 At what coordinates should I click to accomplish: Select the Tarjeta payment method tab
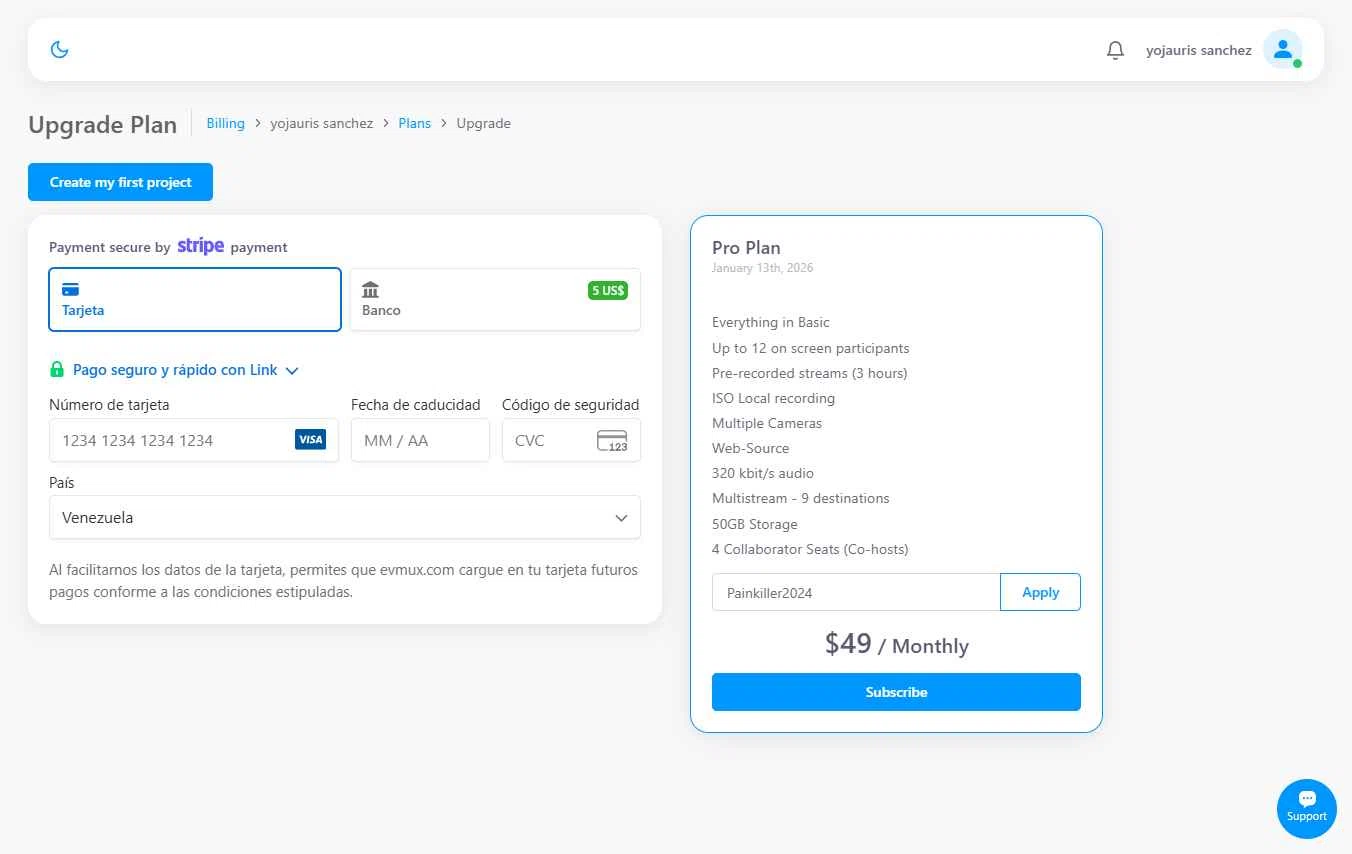[x=195, y=299]
